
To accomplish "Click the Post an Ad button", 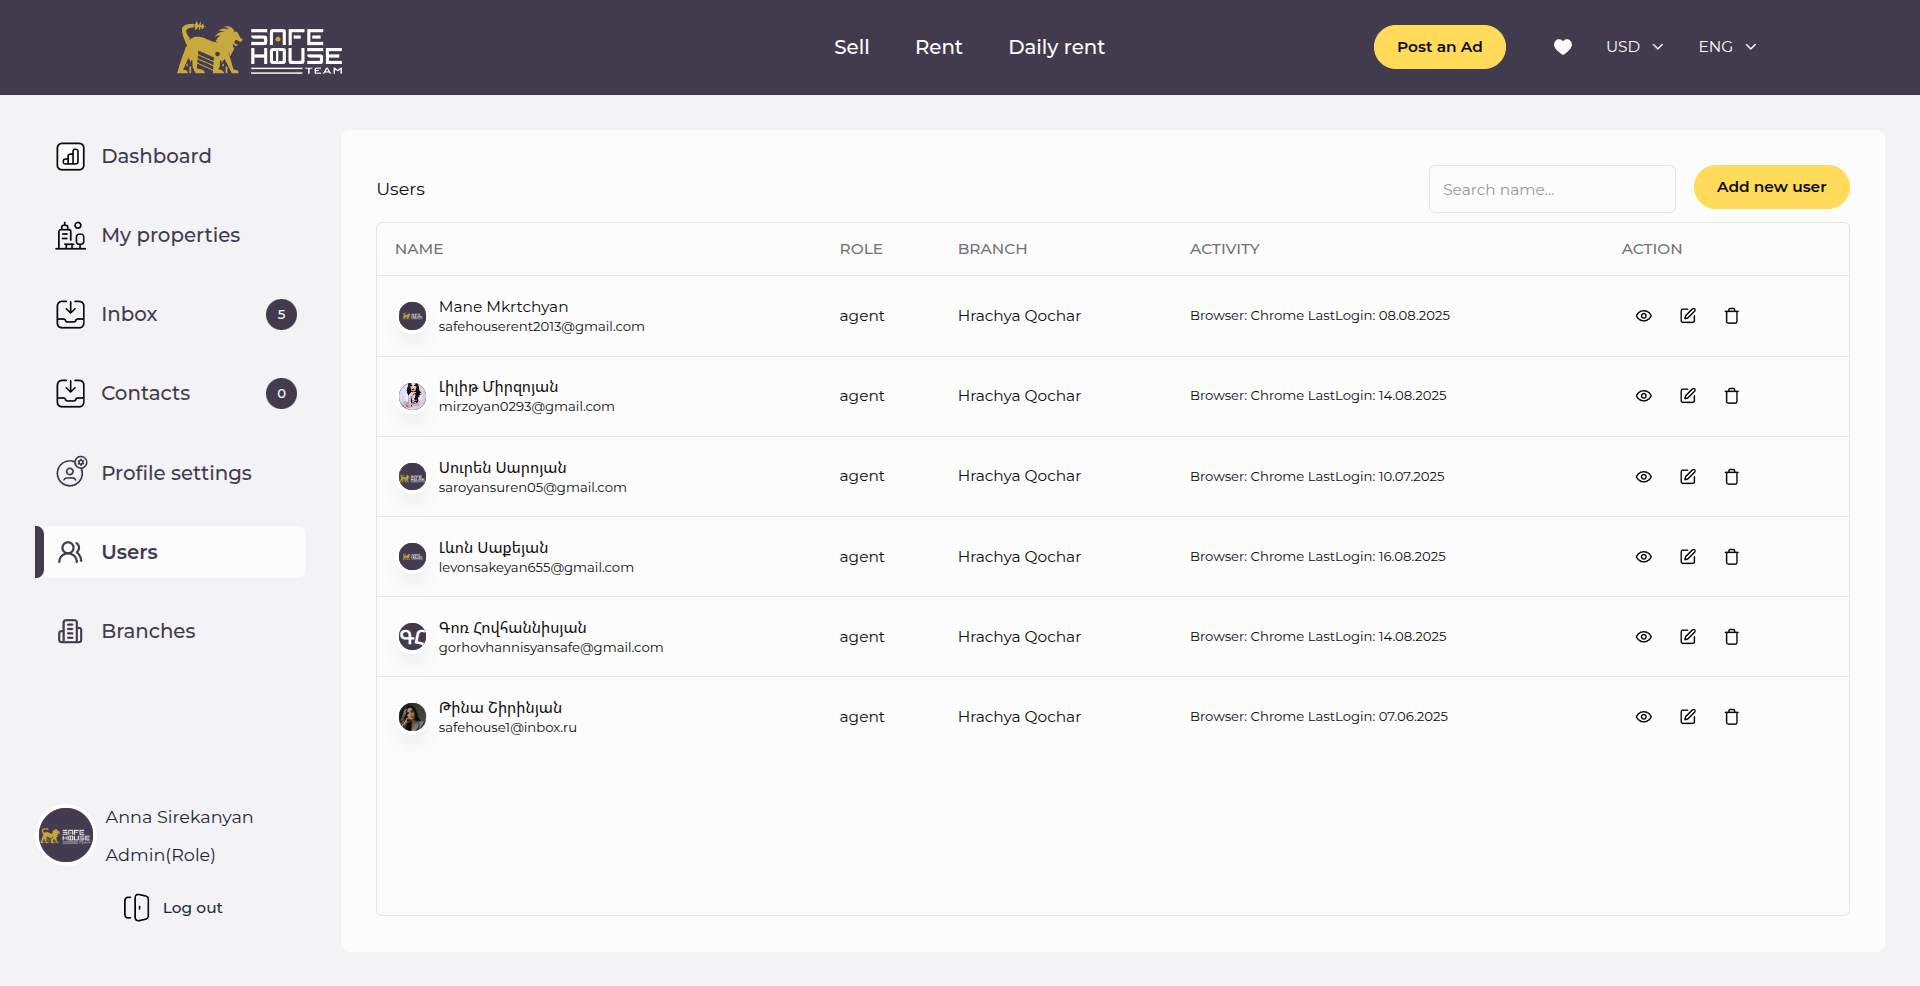I will 1439,47.
